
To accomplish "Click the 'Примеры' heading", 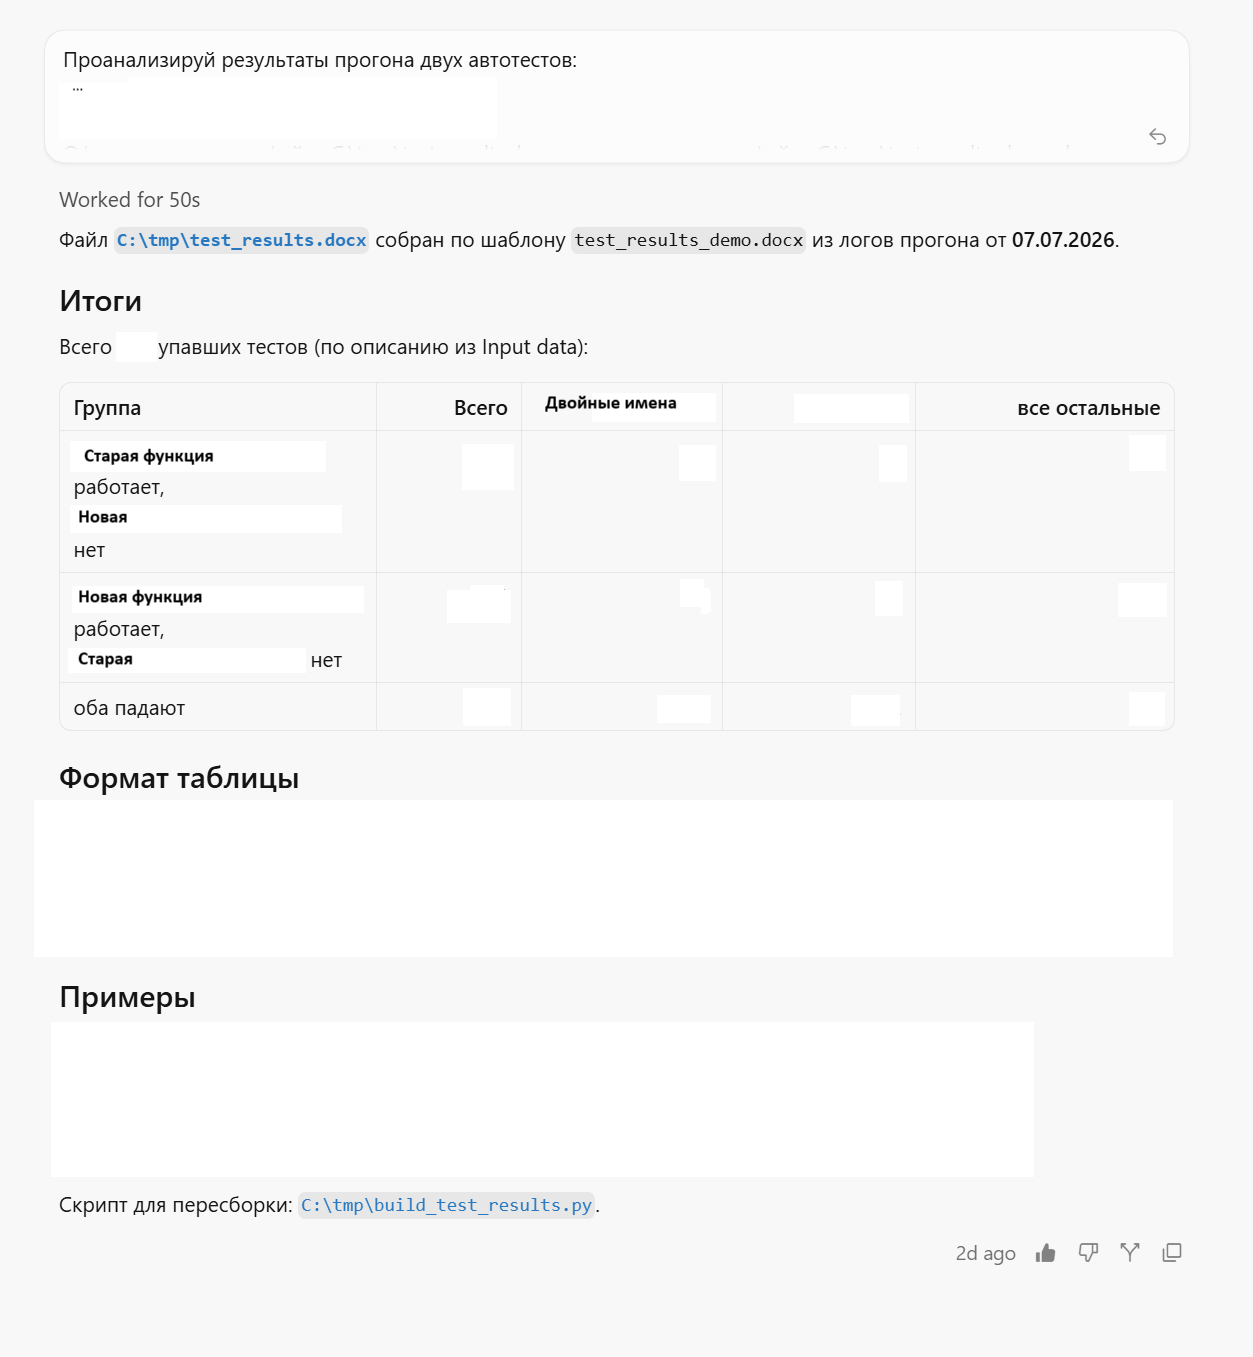I will click(x=127, y=997).
